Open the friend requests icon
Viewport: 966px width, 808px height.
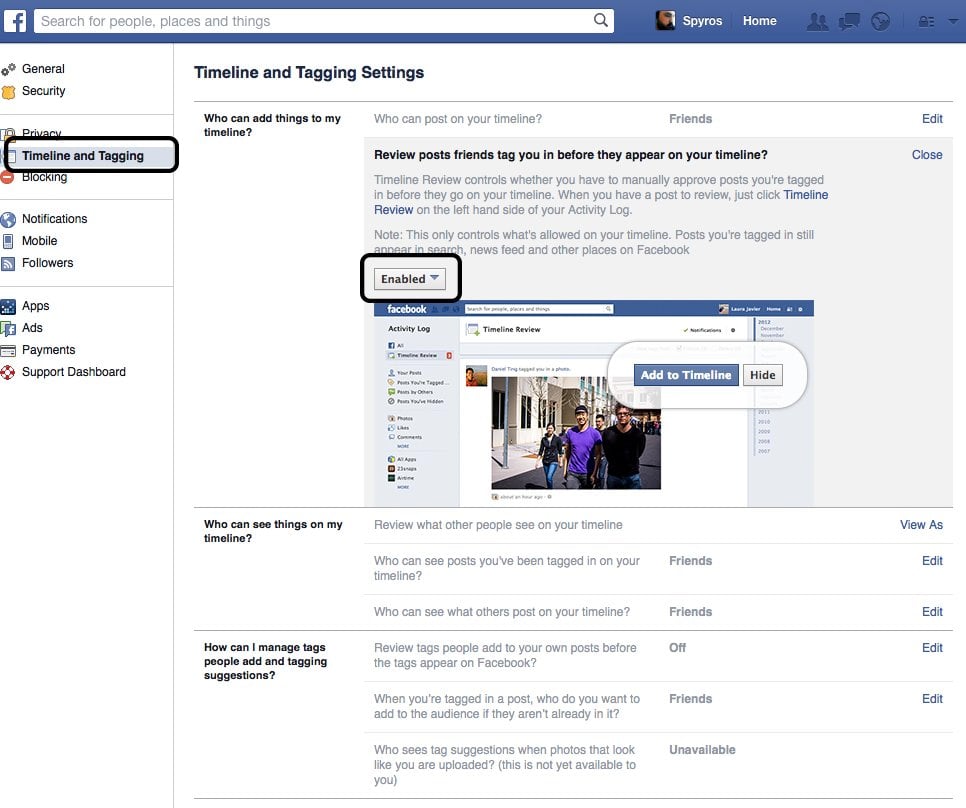818,22
